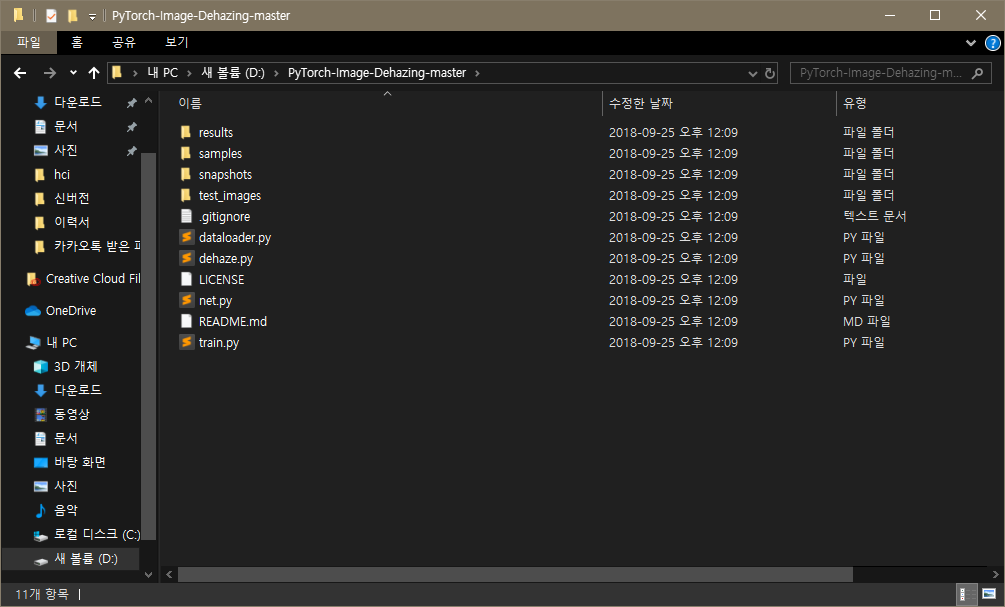Select the dehaze.py file icon
The width and height of the screenshot is (1005, 607).
pyautogui.click(x=186, y=258)
